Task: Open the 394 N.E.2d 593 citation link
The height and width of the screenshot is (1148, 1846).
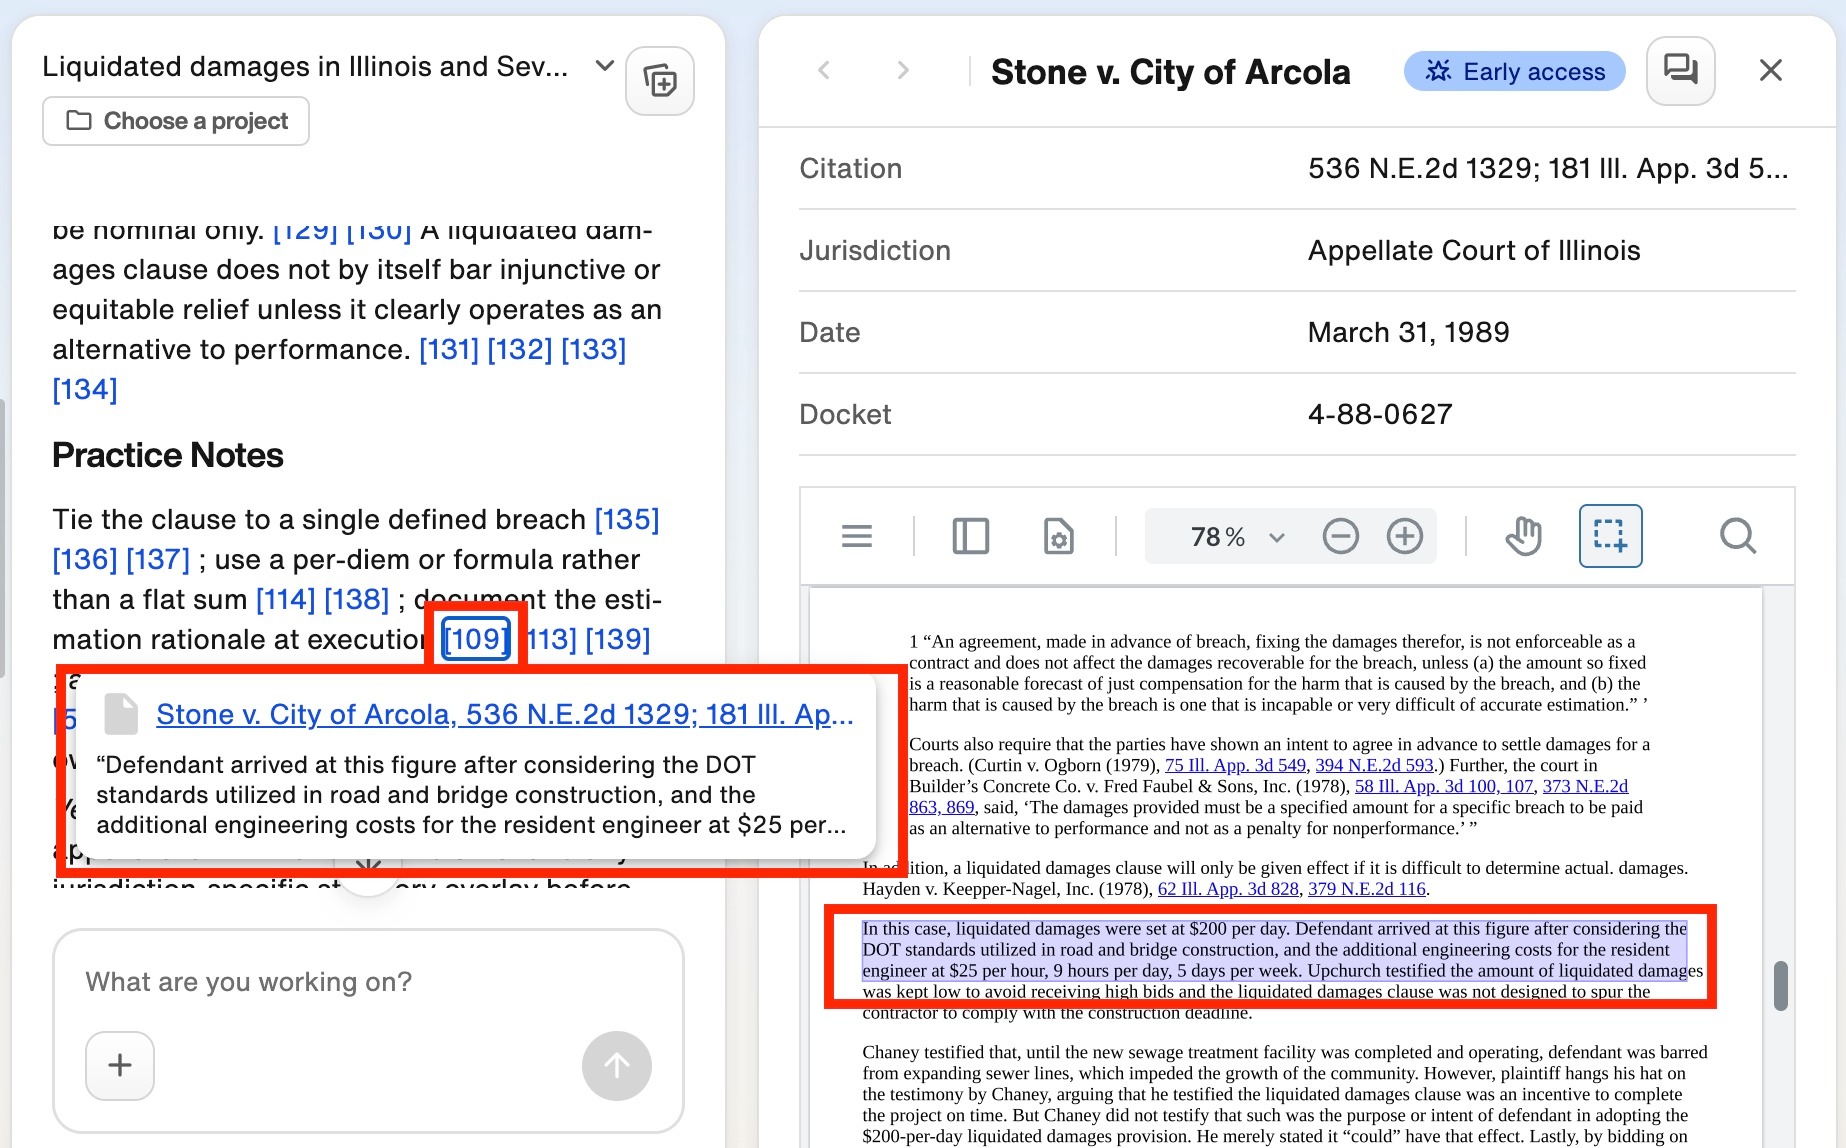Action: (x=1374, y=765)
